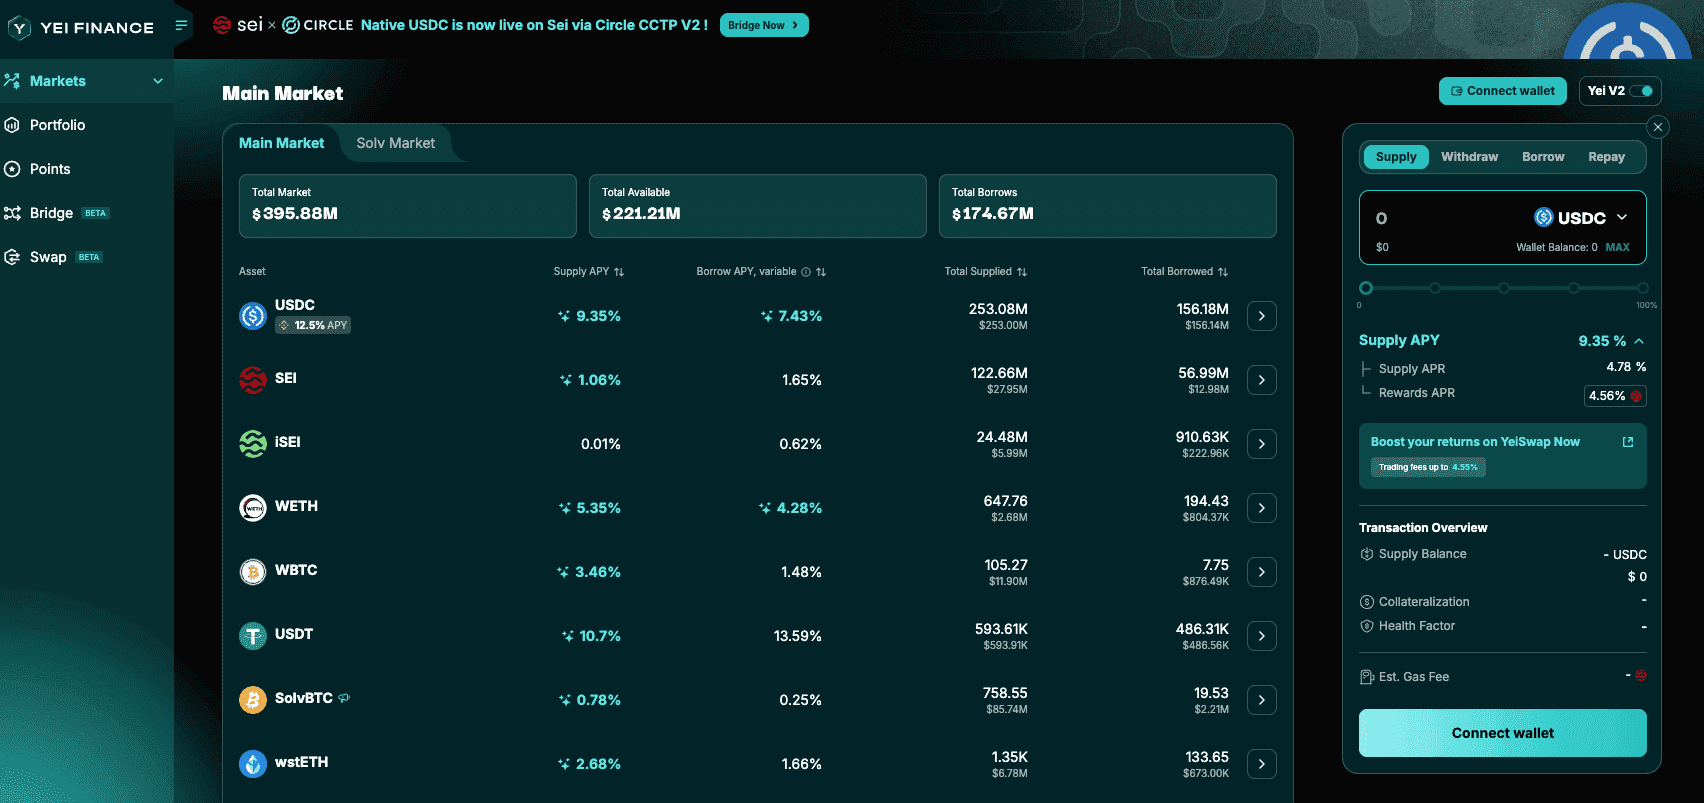Click the SolvBTC token icon
Screen dimensions: 1704x803
coord(253,700)
